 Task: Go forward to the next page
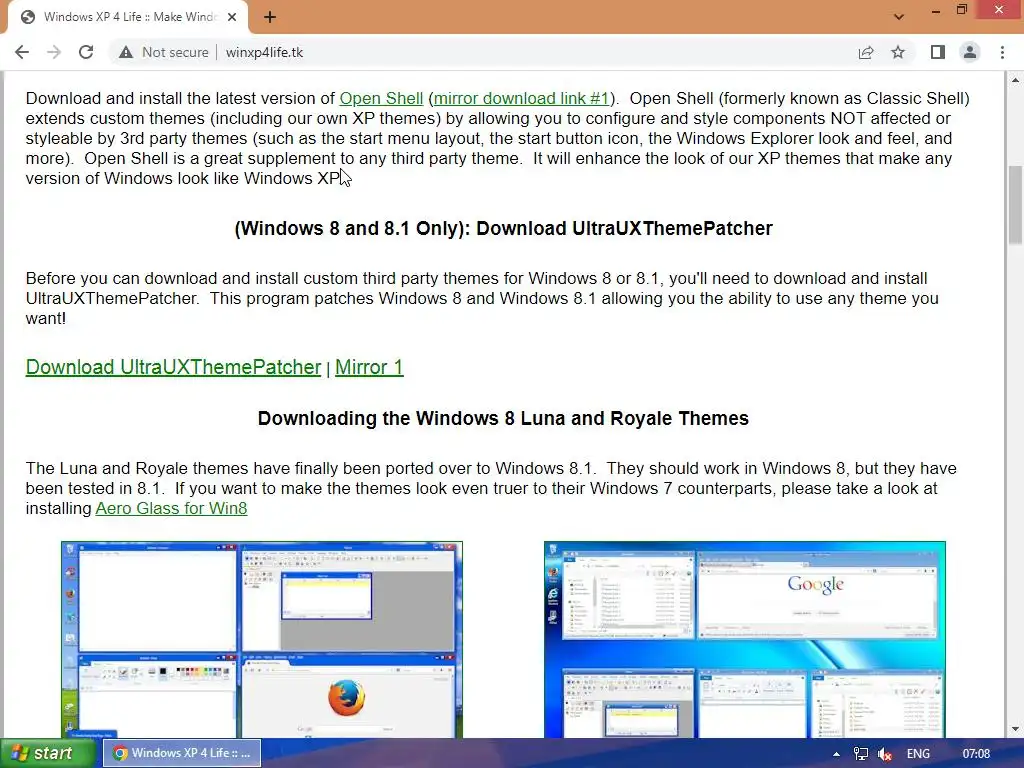pos(54,52)
